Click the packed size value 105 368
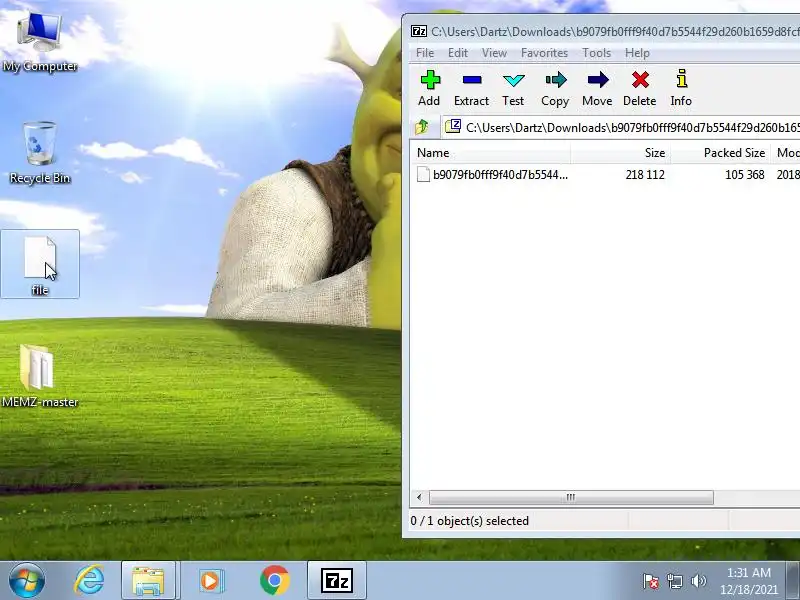800x600 pixels. click(744, 174)
